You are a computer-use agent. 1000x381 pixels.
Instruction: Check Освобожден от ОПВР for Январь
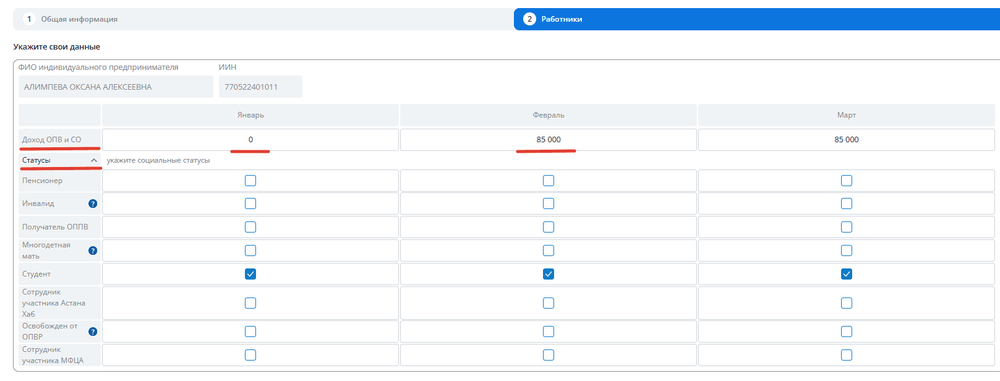pos(251,331)
